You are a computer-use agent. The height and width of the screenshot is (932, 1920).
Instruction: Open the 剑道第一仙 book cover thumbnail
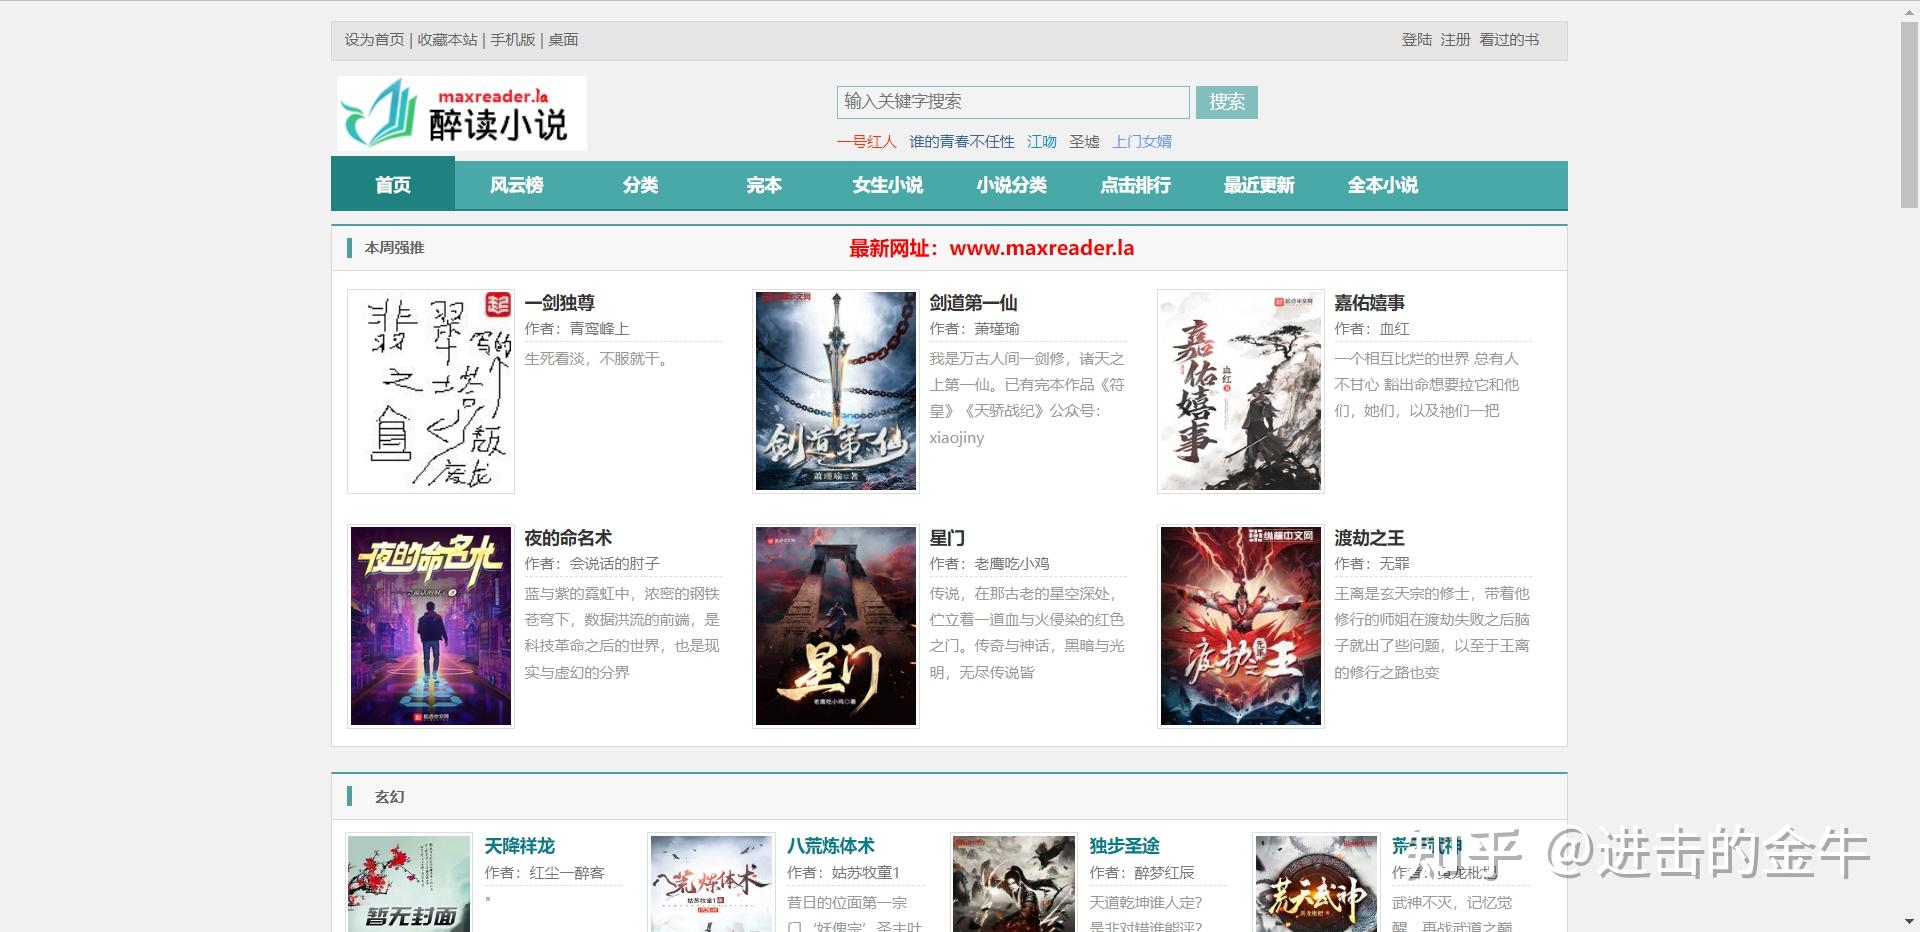(836, 391)
